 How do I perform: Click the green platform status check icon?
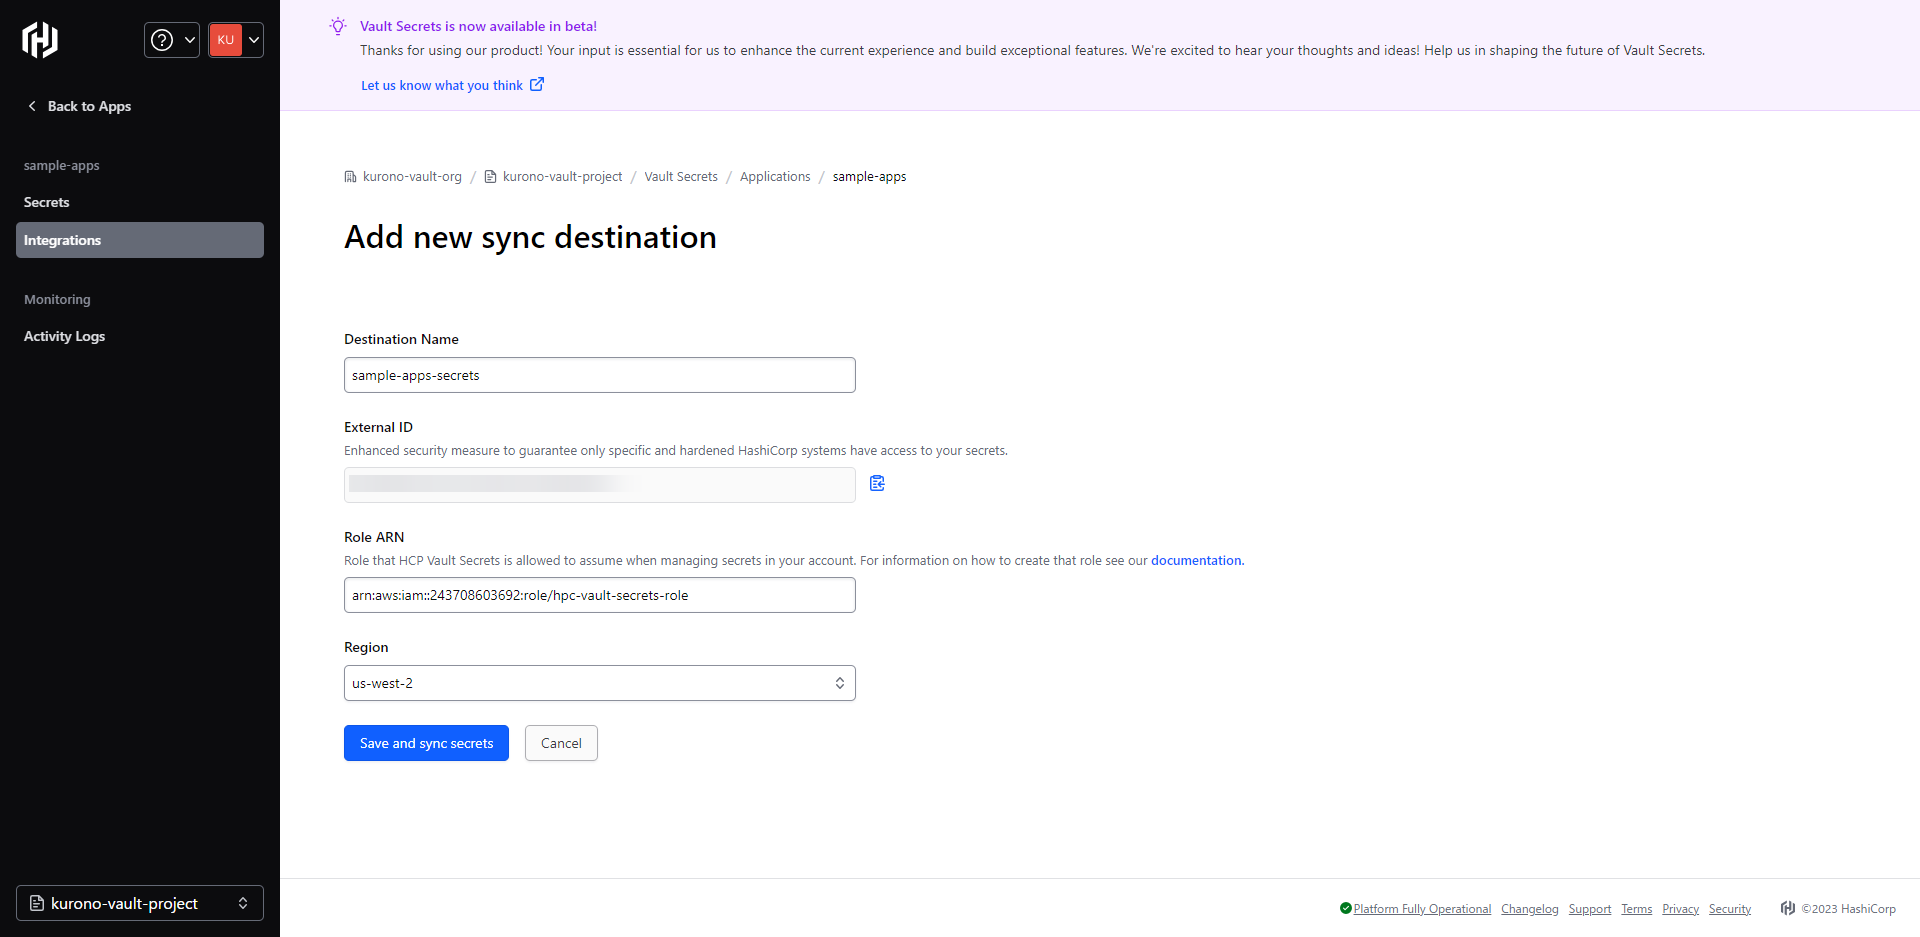pos(1346,908)
